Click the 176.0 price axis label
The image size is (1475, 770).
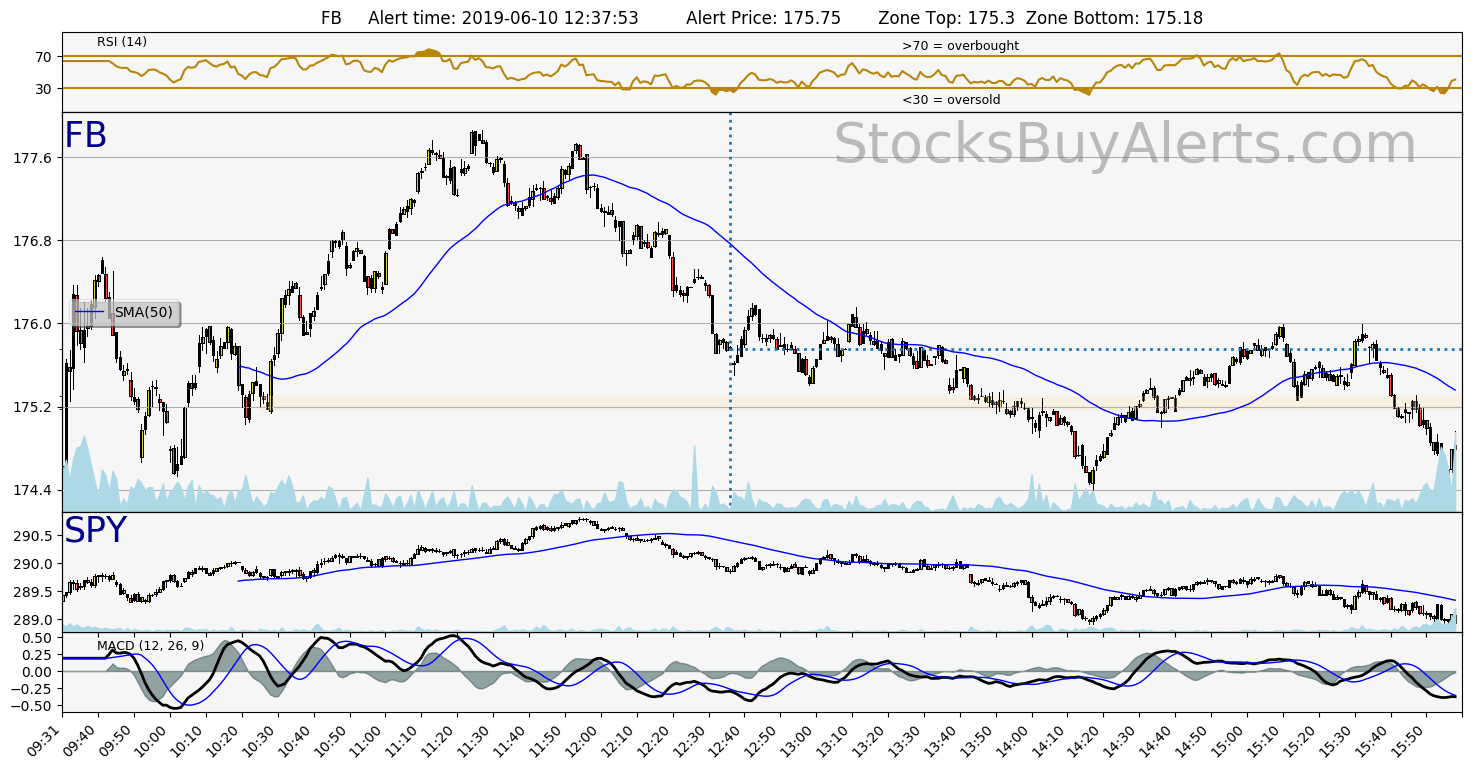pos(32,324)
